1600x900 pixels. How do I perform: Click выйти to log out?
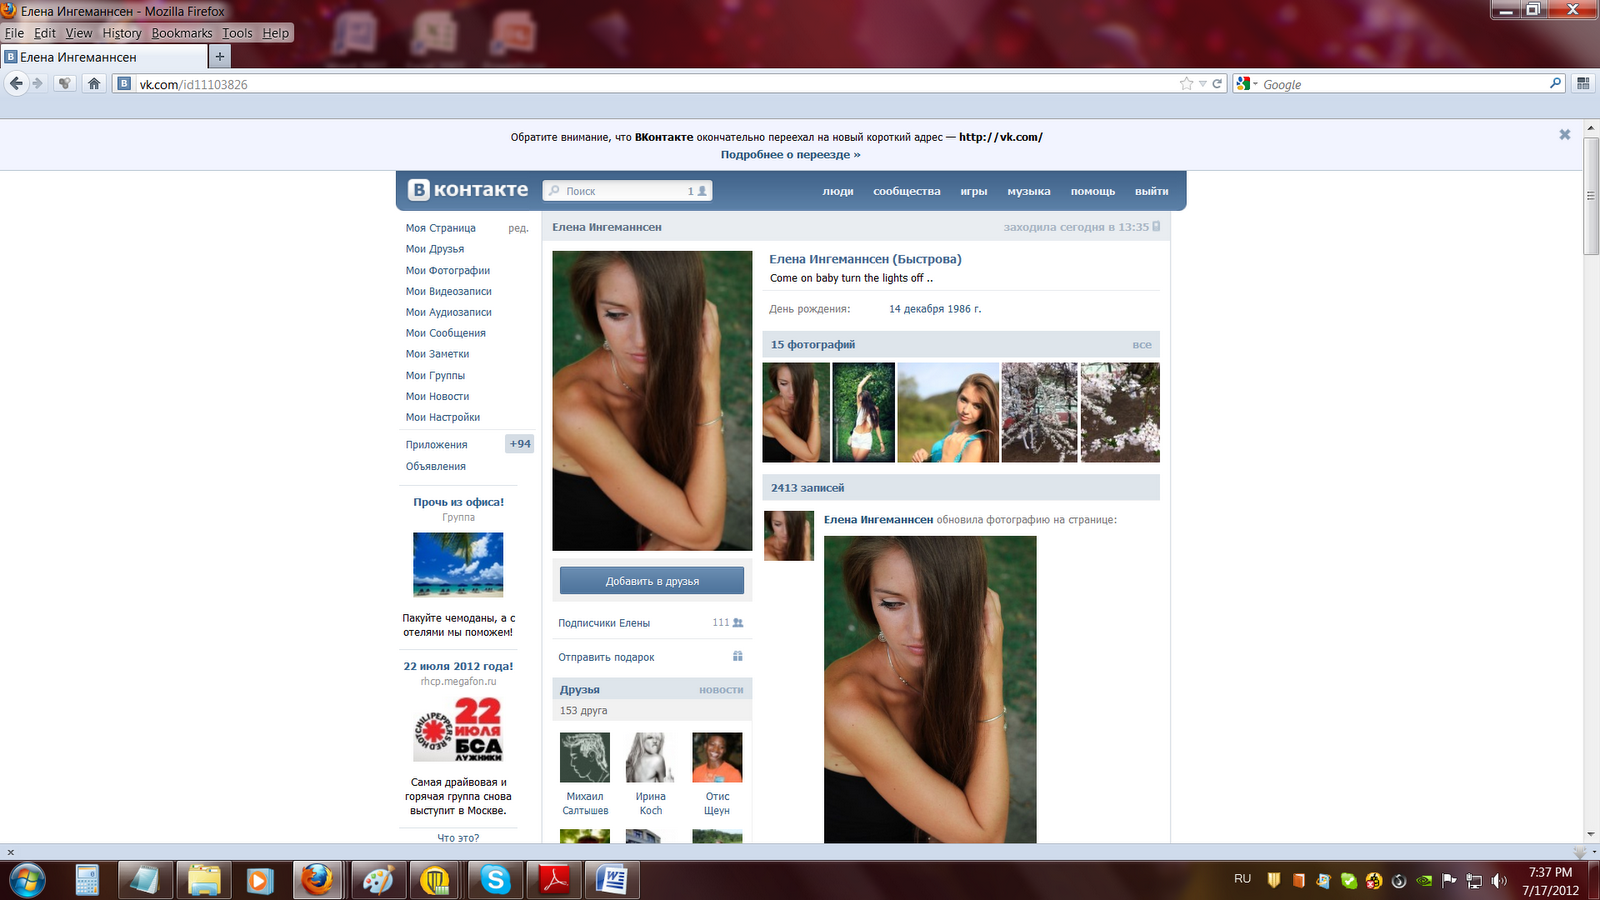click(1151, 191)
